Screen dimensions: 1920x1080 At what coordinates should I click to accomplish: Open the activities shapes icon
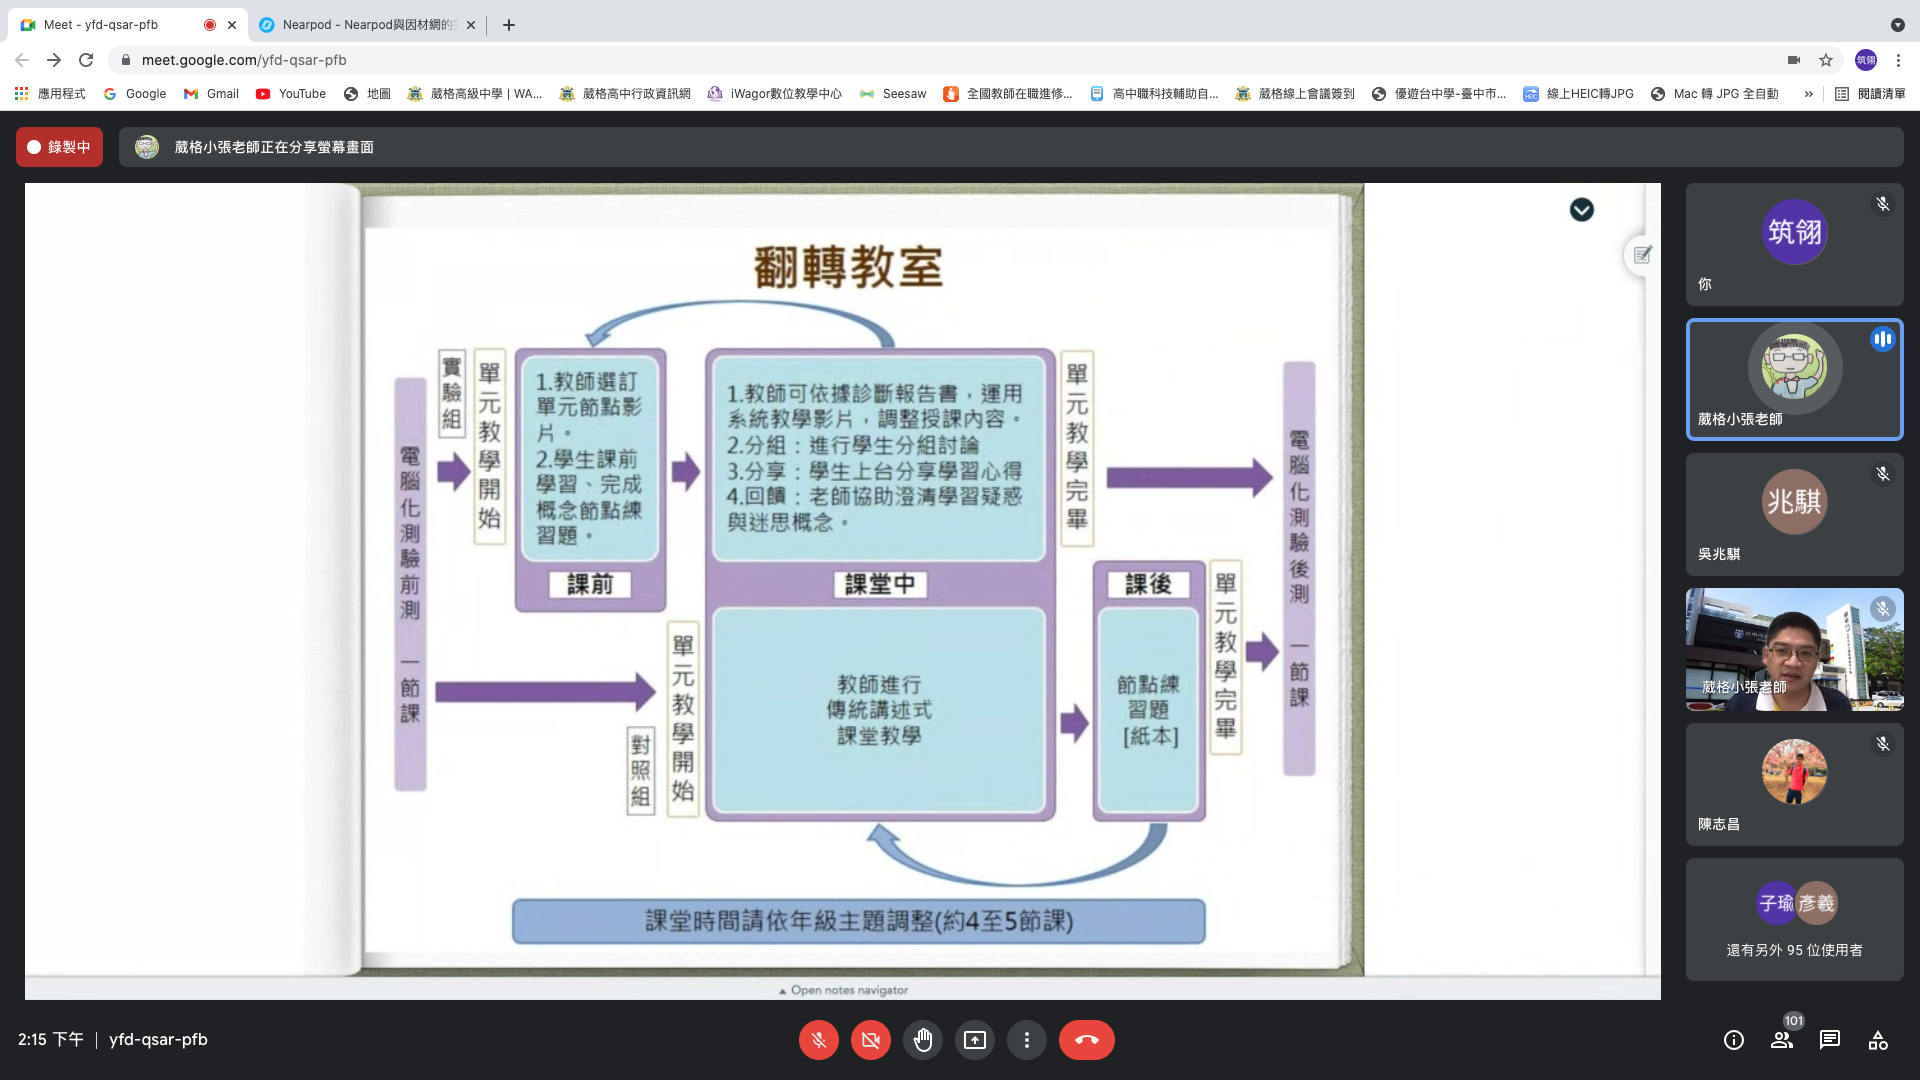(x=1878, y=1040)
